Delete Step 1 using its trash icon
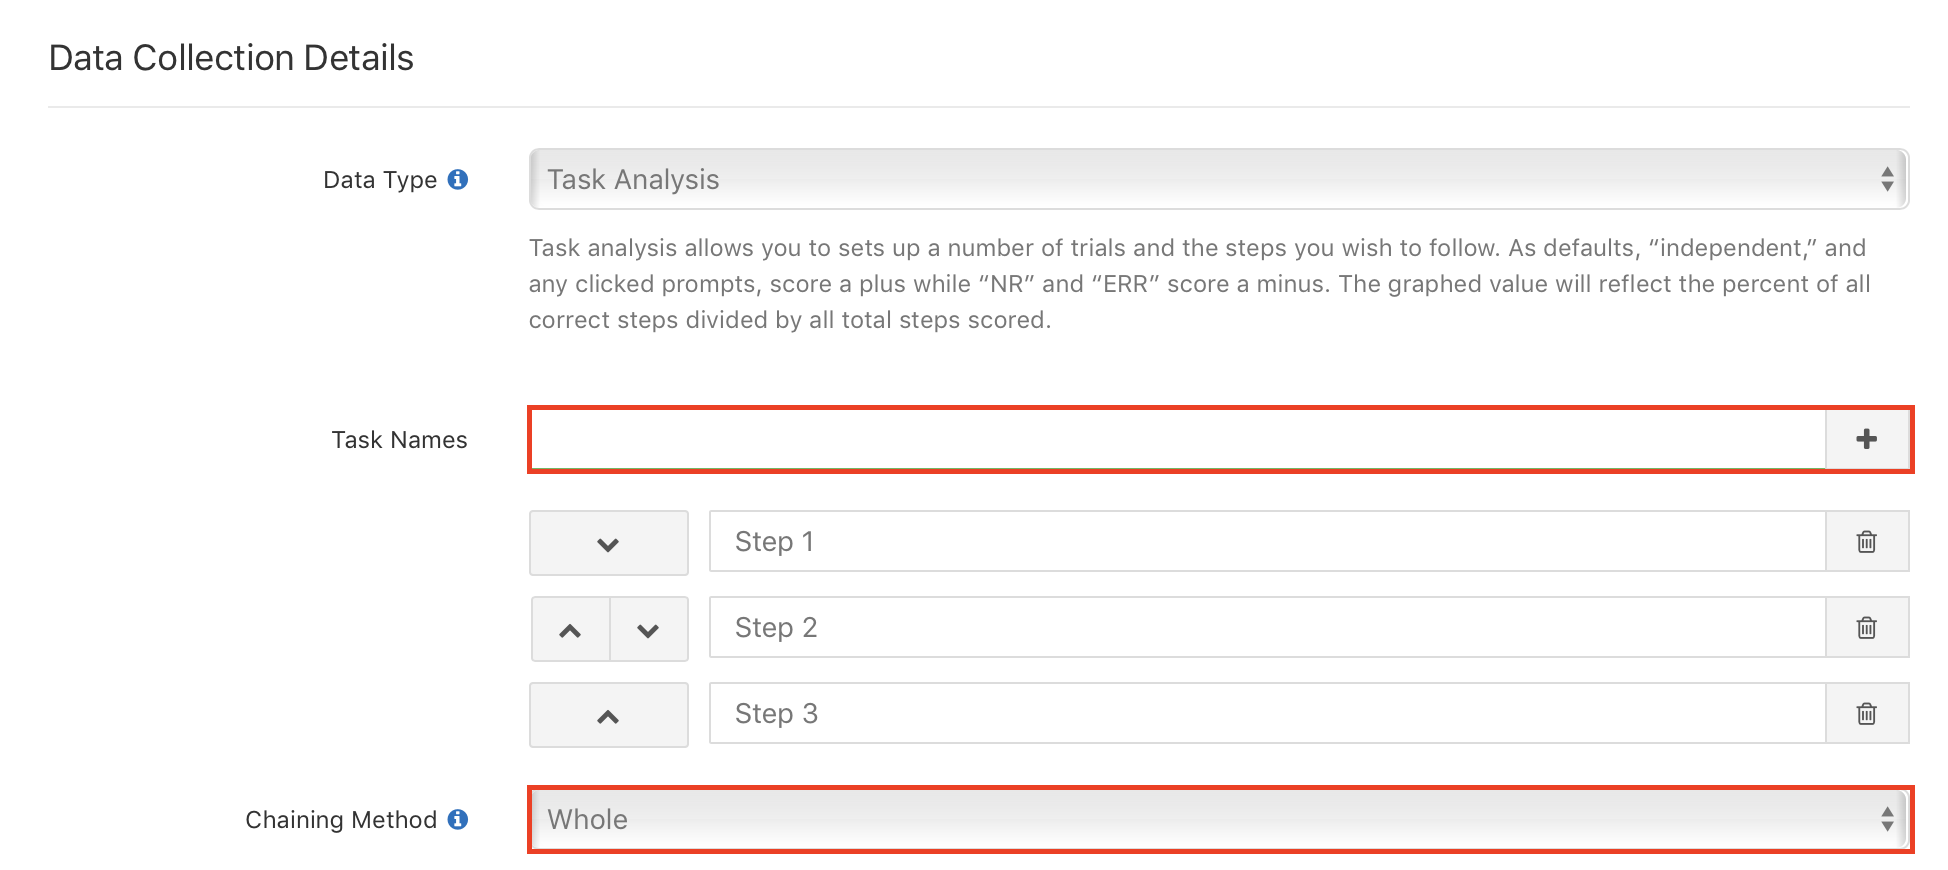This screenshot has height=870, width=1948. (x=1868, y=541)
